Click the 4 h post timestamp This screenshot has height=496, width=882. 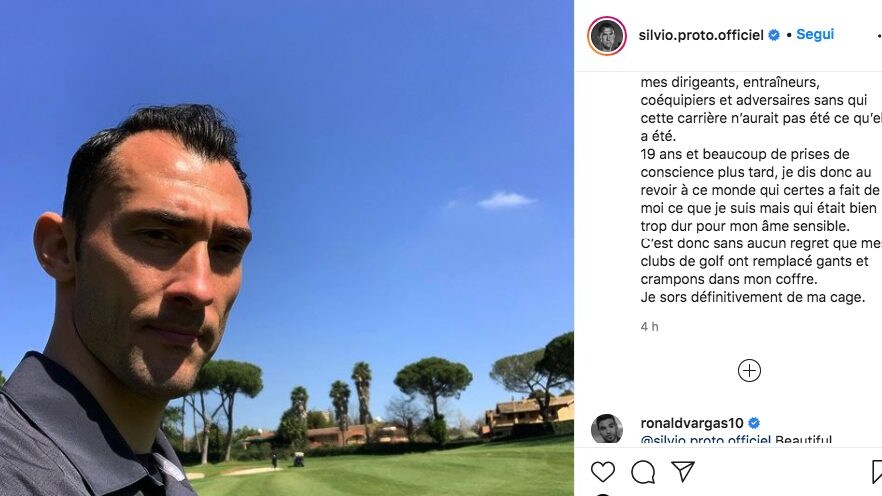(x=649, y=327)
